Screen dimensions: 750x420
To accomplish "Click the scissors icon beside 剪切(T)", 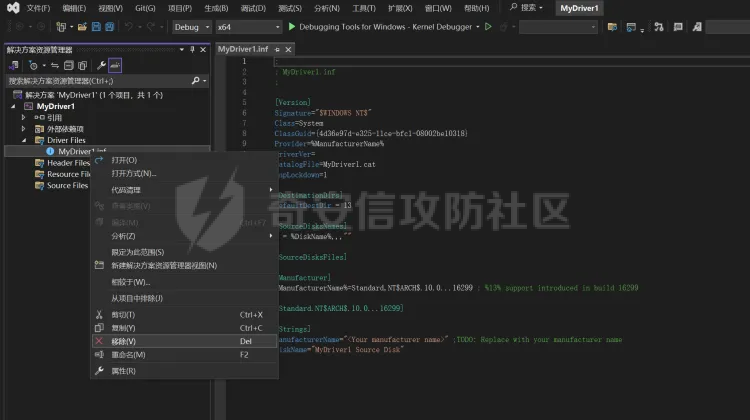I will pos(99,314).
